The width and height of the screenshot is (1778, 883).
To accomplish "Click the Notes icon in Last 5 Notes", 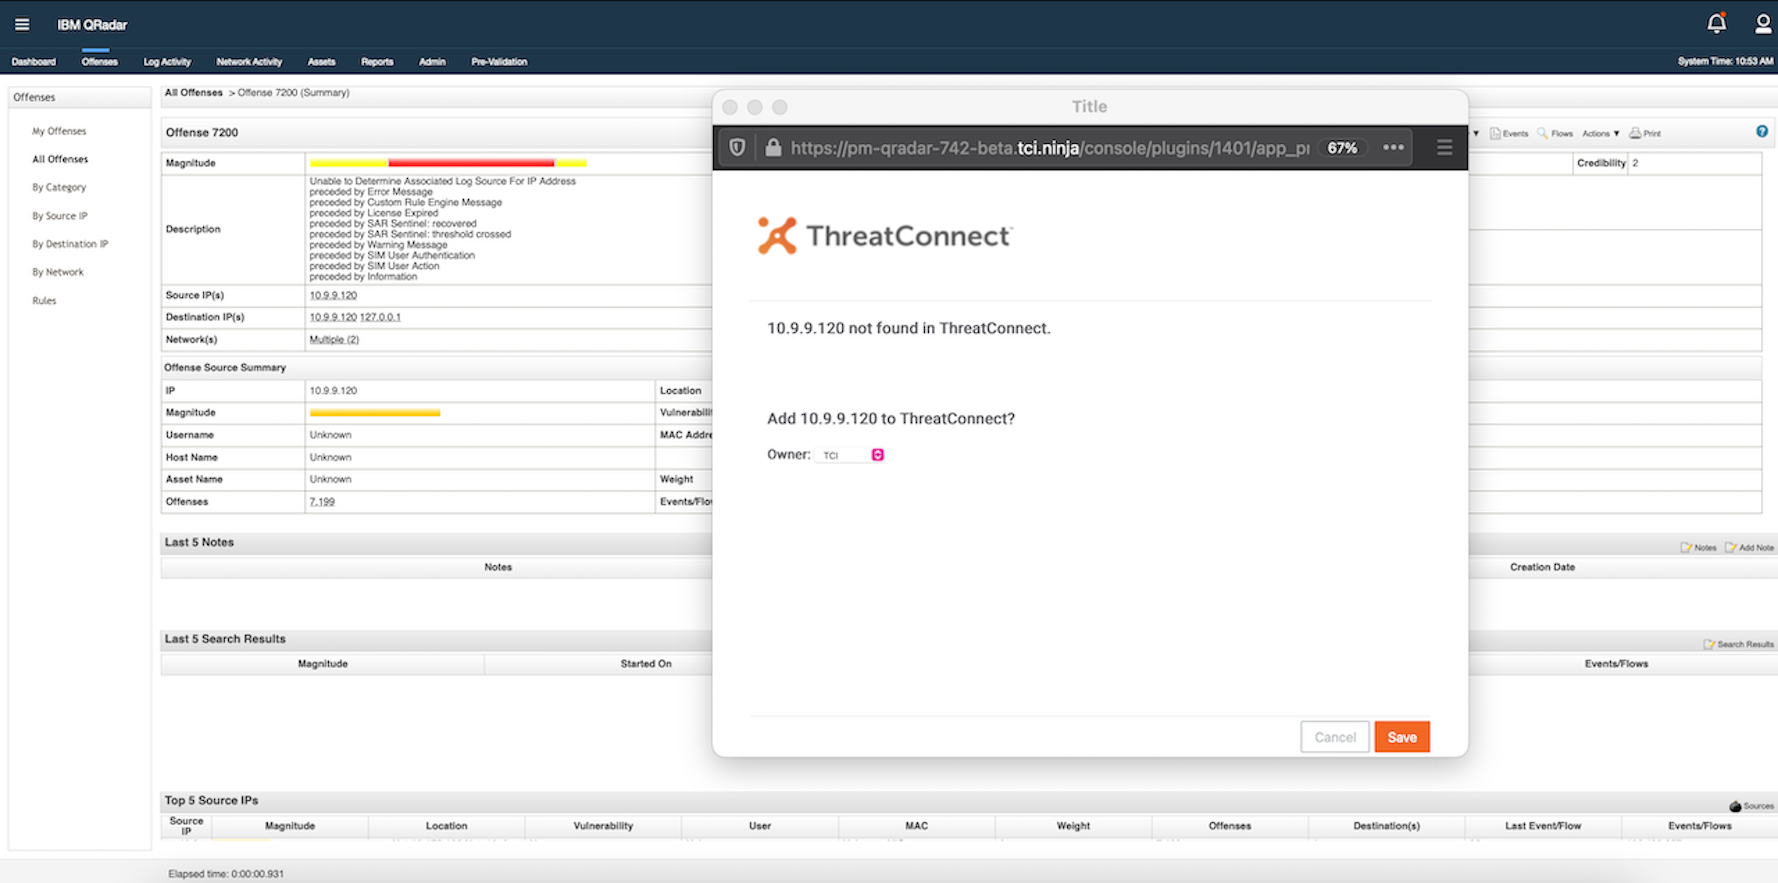I will (1698, 547).
